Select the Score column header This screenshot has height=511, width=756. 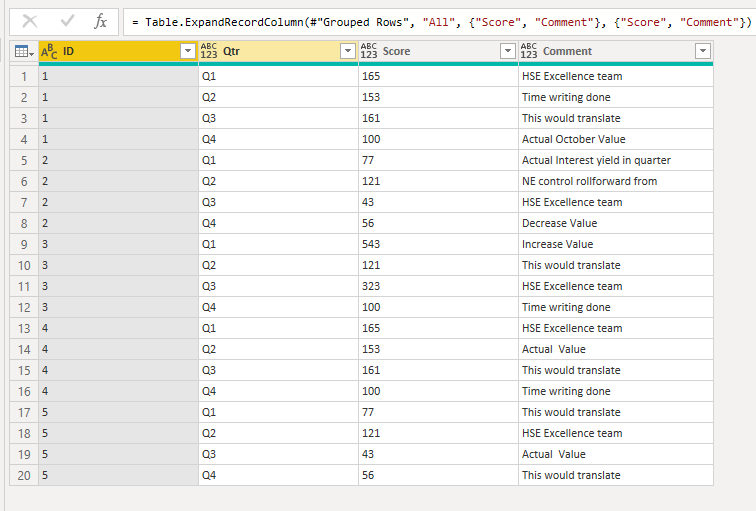tap(438, 51)
